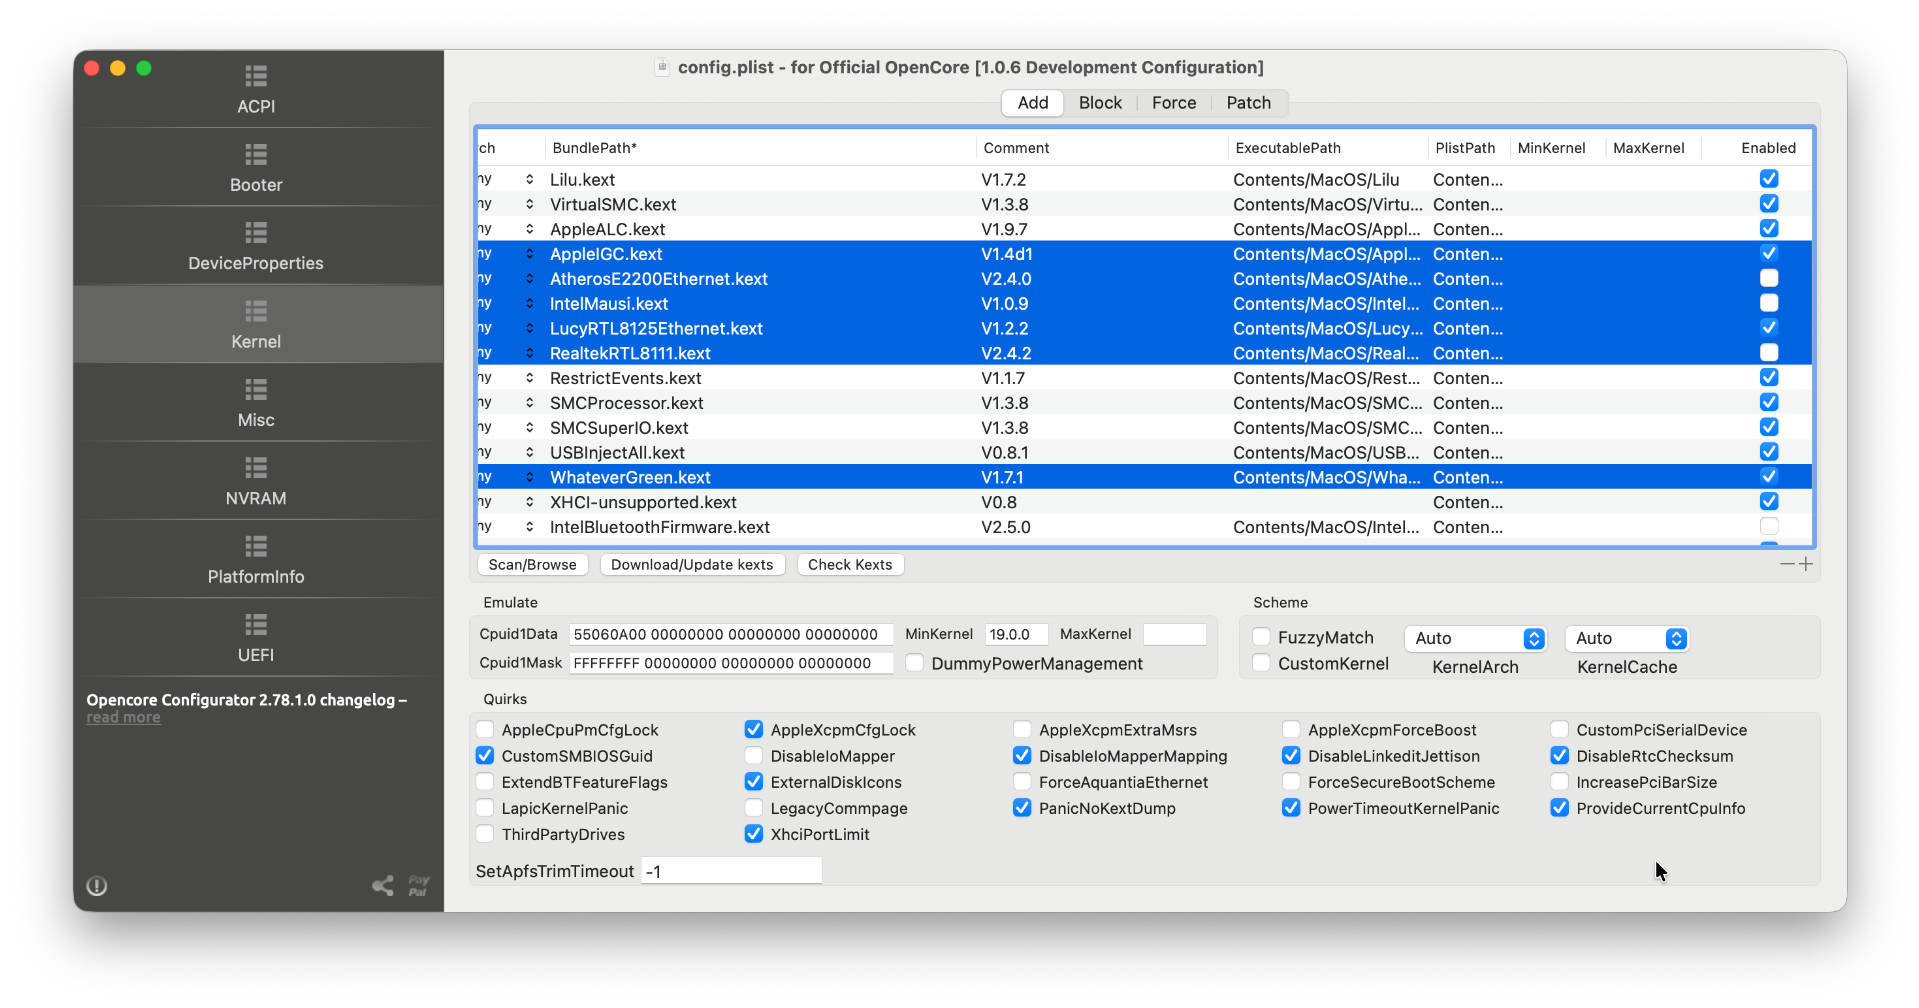Click the PayPal donate icon
This screenshot has height=1008, width=1919.
[x=418, y=885]
